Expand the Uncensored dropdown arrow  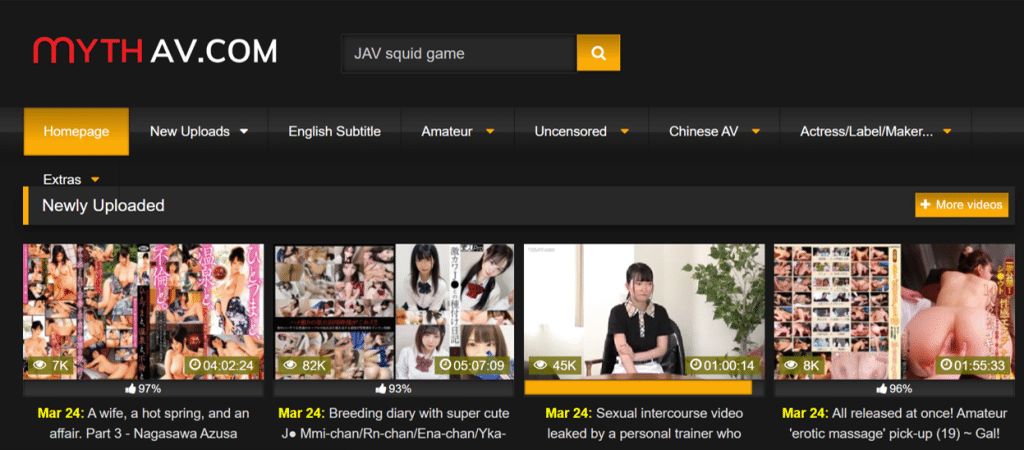tap(624, 131)
